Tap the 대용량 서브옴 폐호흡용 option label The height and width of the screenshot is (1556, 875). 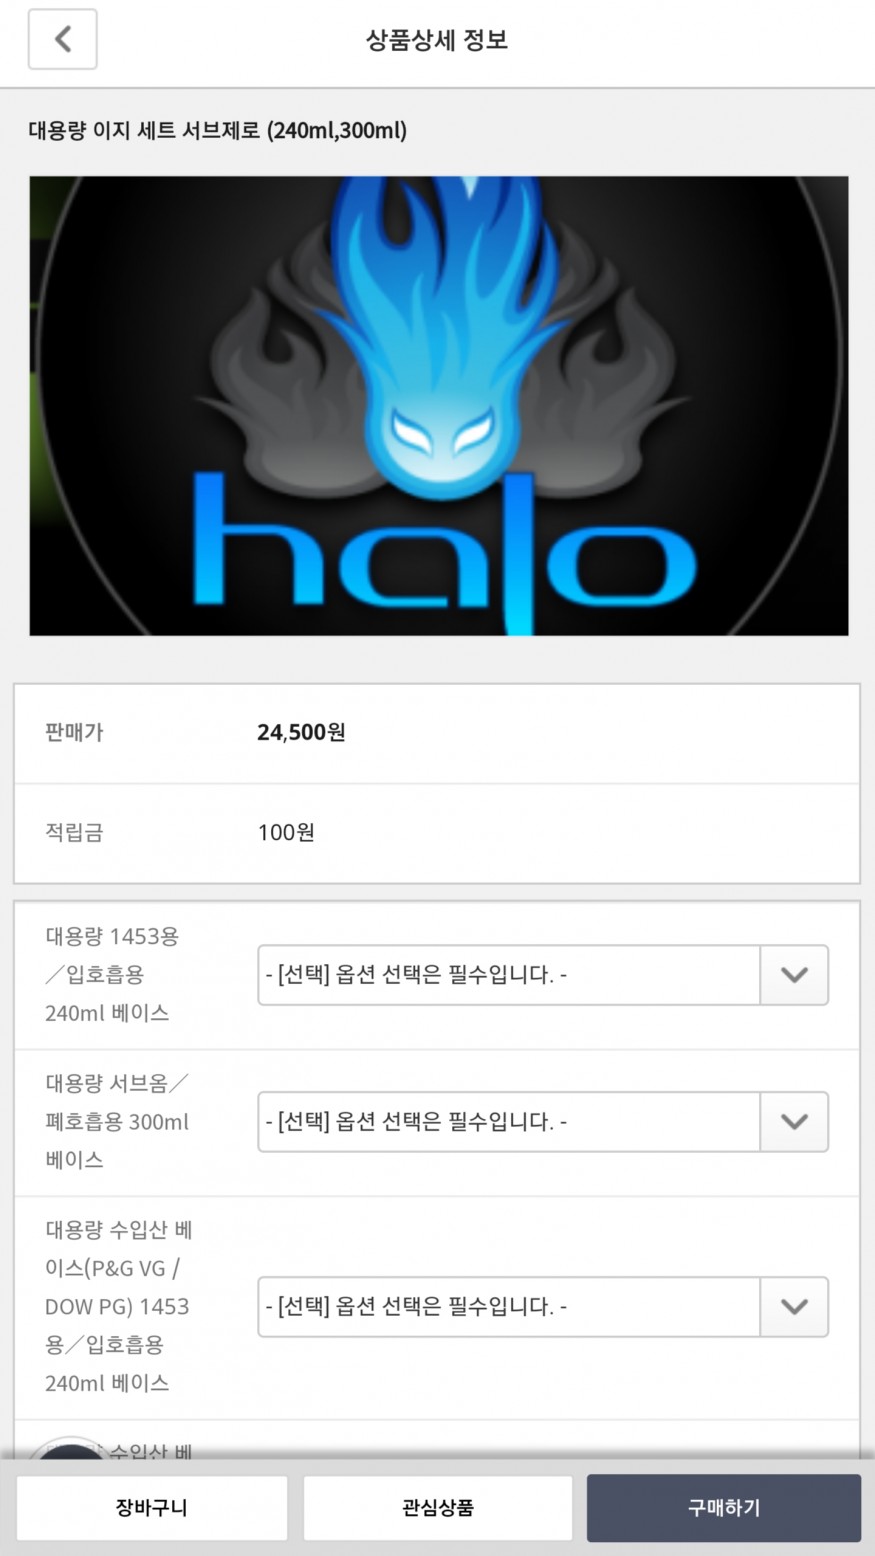pos(117,1122)
